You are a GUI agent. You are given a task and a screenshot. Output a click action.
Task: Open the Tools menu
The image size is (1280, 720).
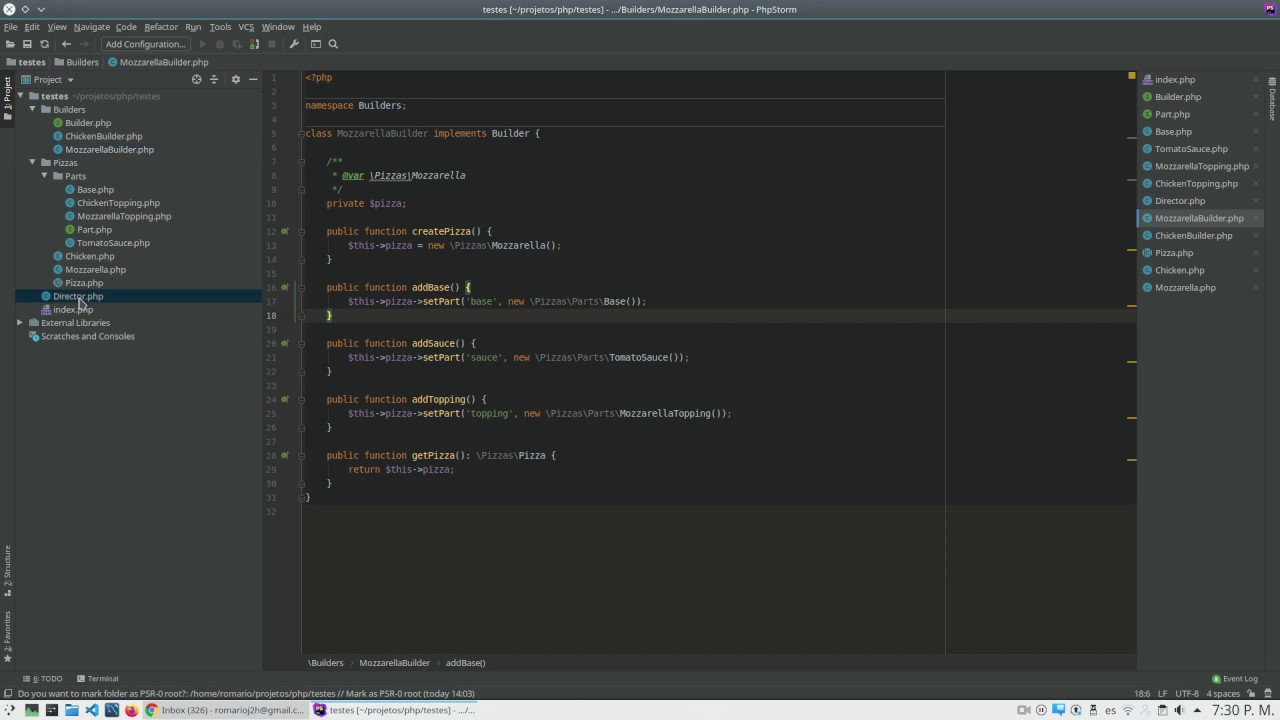pyautogui.click(x=220, y=27)
